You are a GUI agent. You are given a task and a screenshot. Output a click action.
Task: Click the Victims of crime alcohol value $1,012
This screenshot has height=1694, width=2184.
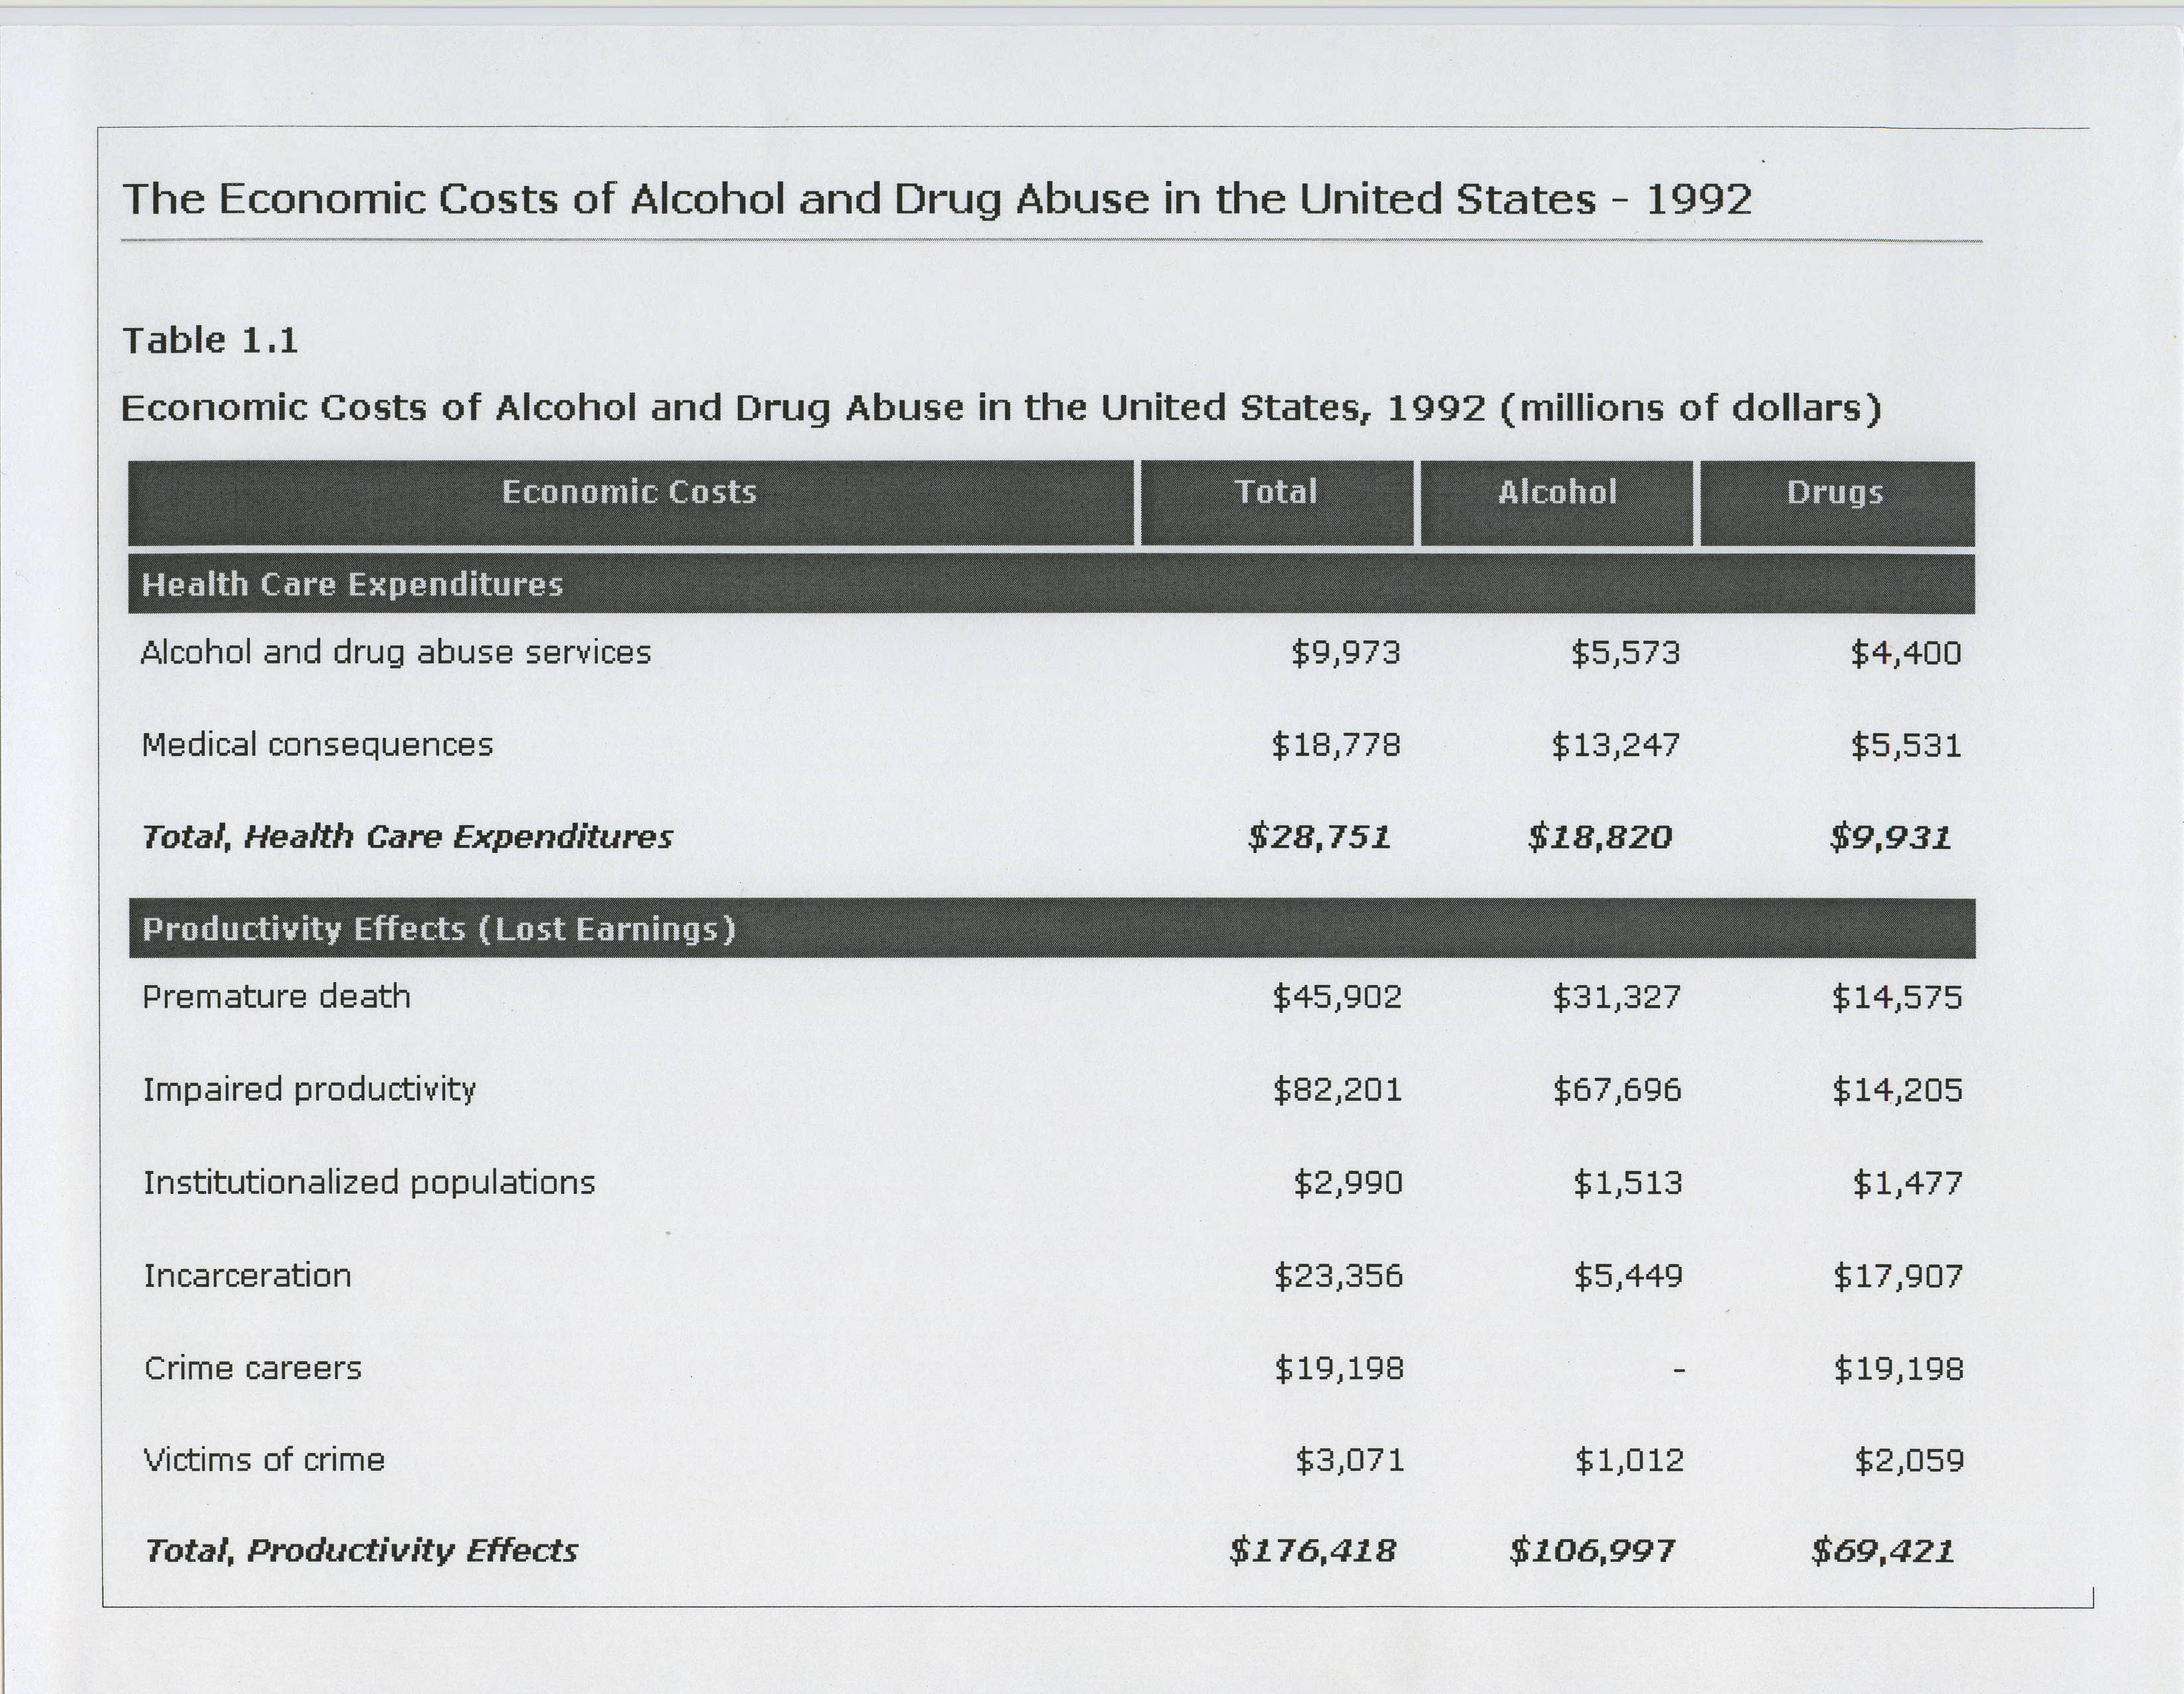1629,1461
